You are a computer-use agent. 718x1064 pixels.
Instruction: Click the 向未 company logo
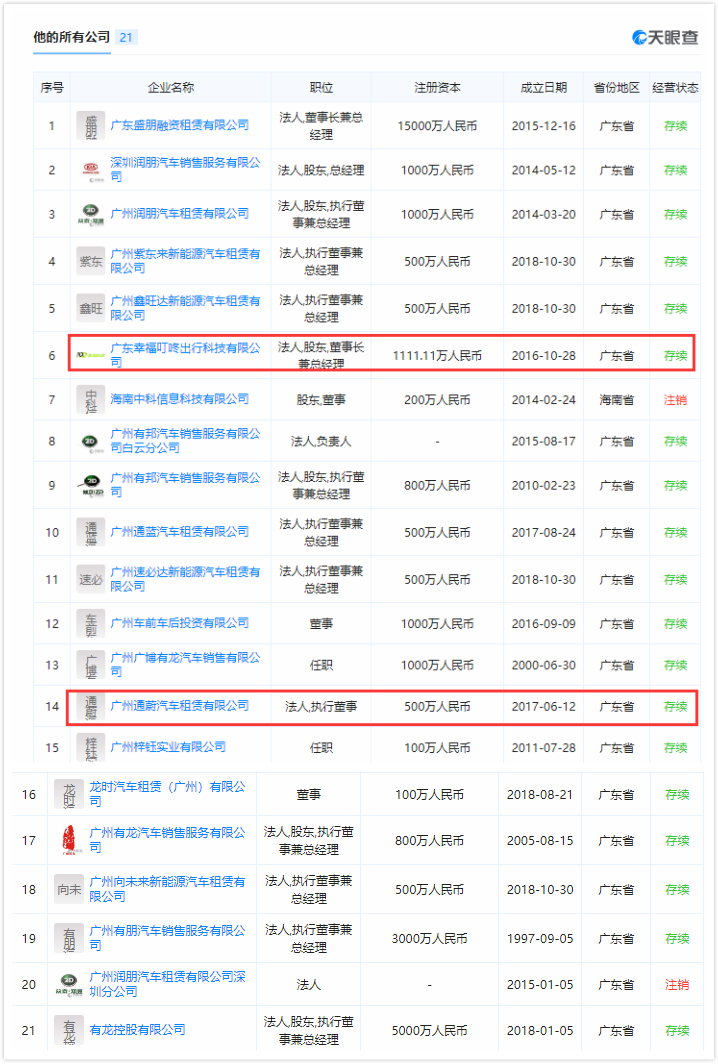pos(69,889)
